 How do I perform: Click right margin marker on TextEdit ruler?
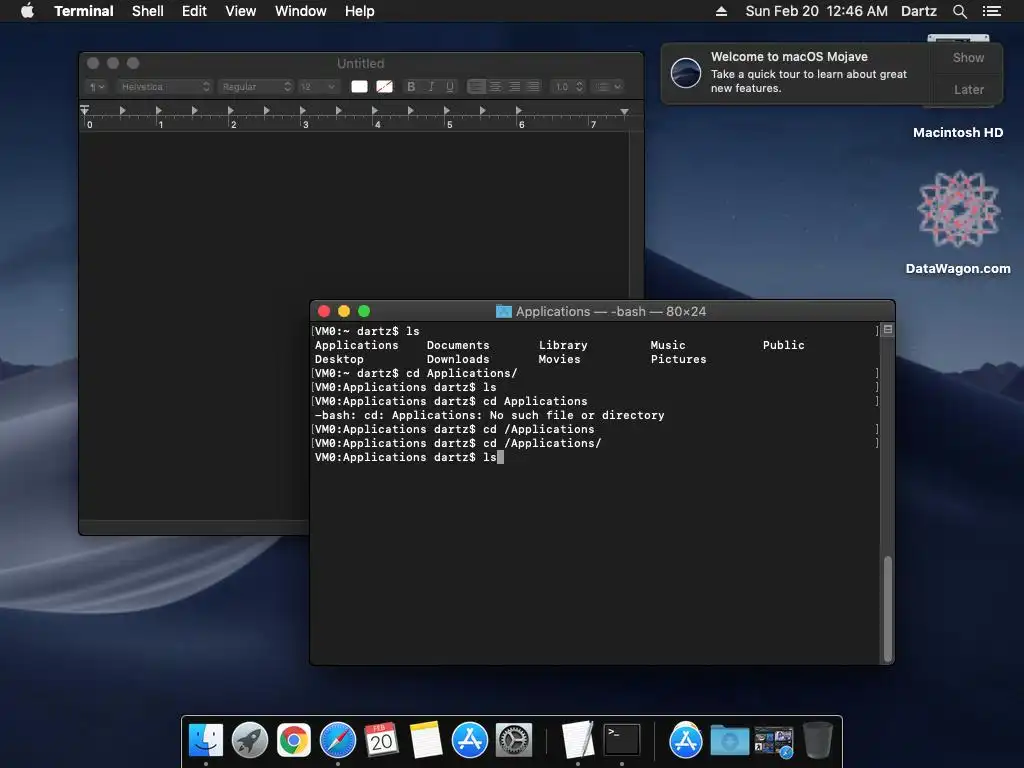pyautogui.click(x=624, y=112)
